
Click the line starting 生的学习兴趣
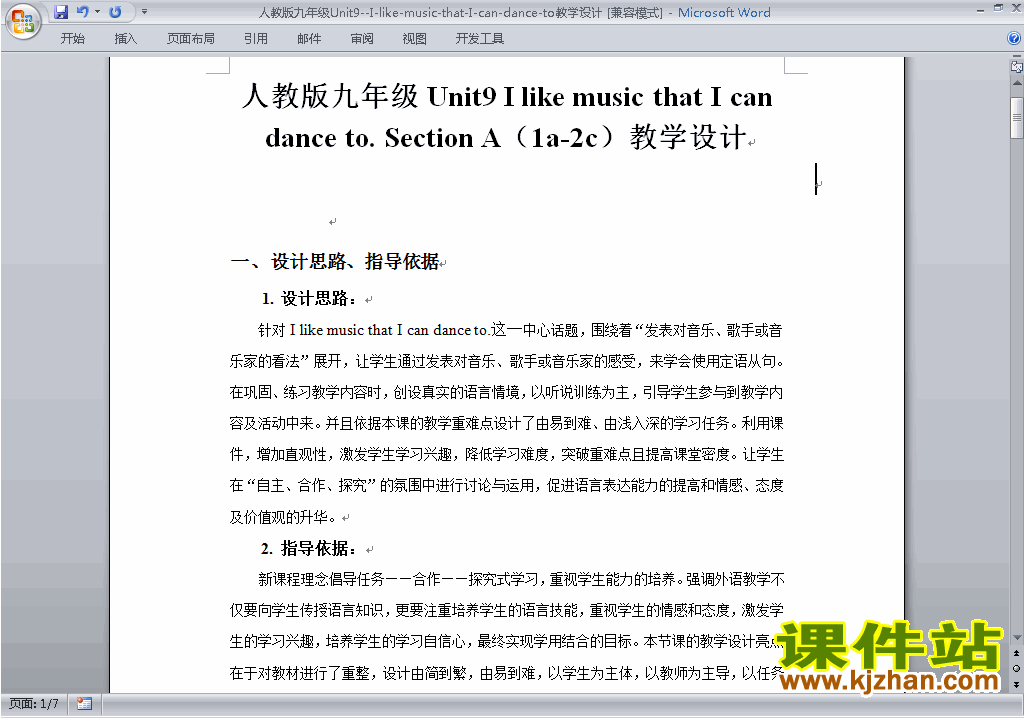point(506,641)
